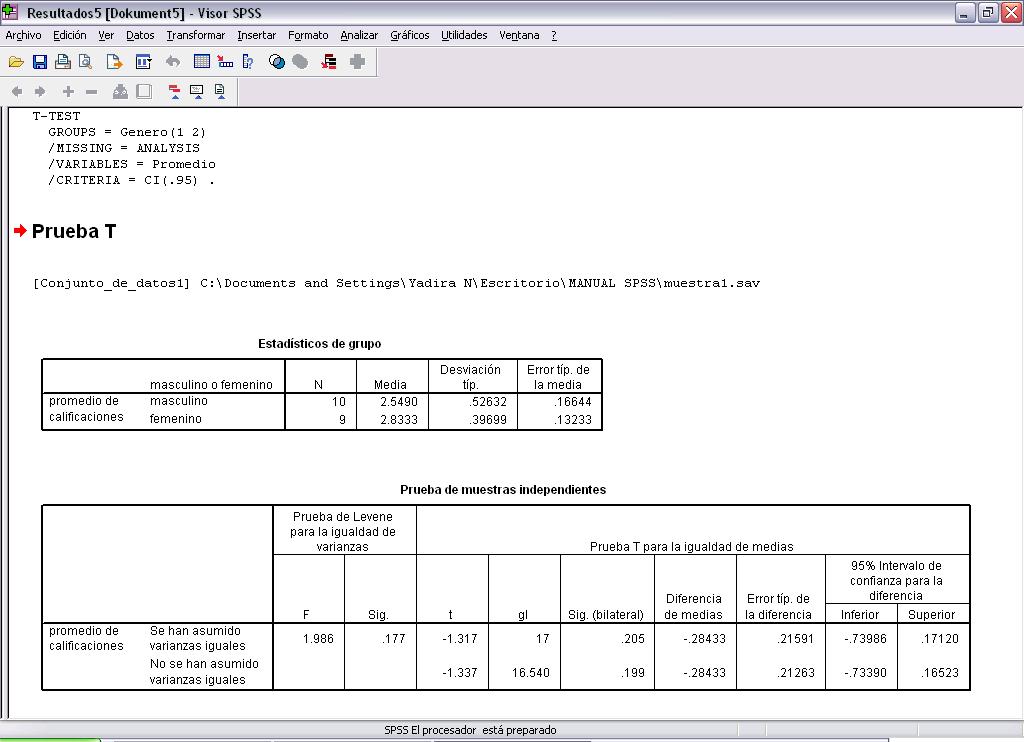This screenshot has width=1024, height=742.
Task: Insert heading with the red bars icon
Action: [174, 91]
